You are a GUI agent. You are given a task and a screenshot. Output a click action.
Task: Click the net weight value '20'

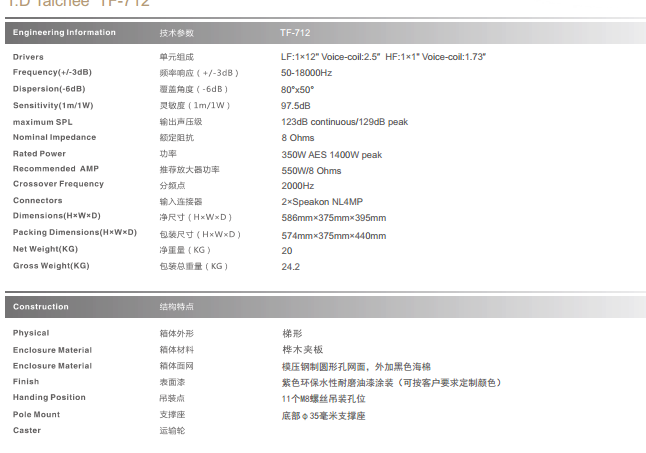[x=287, y=251]
